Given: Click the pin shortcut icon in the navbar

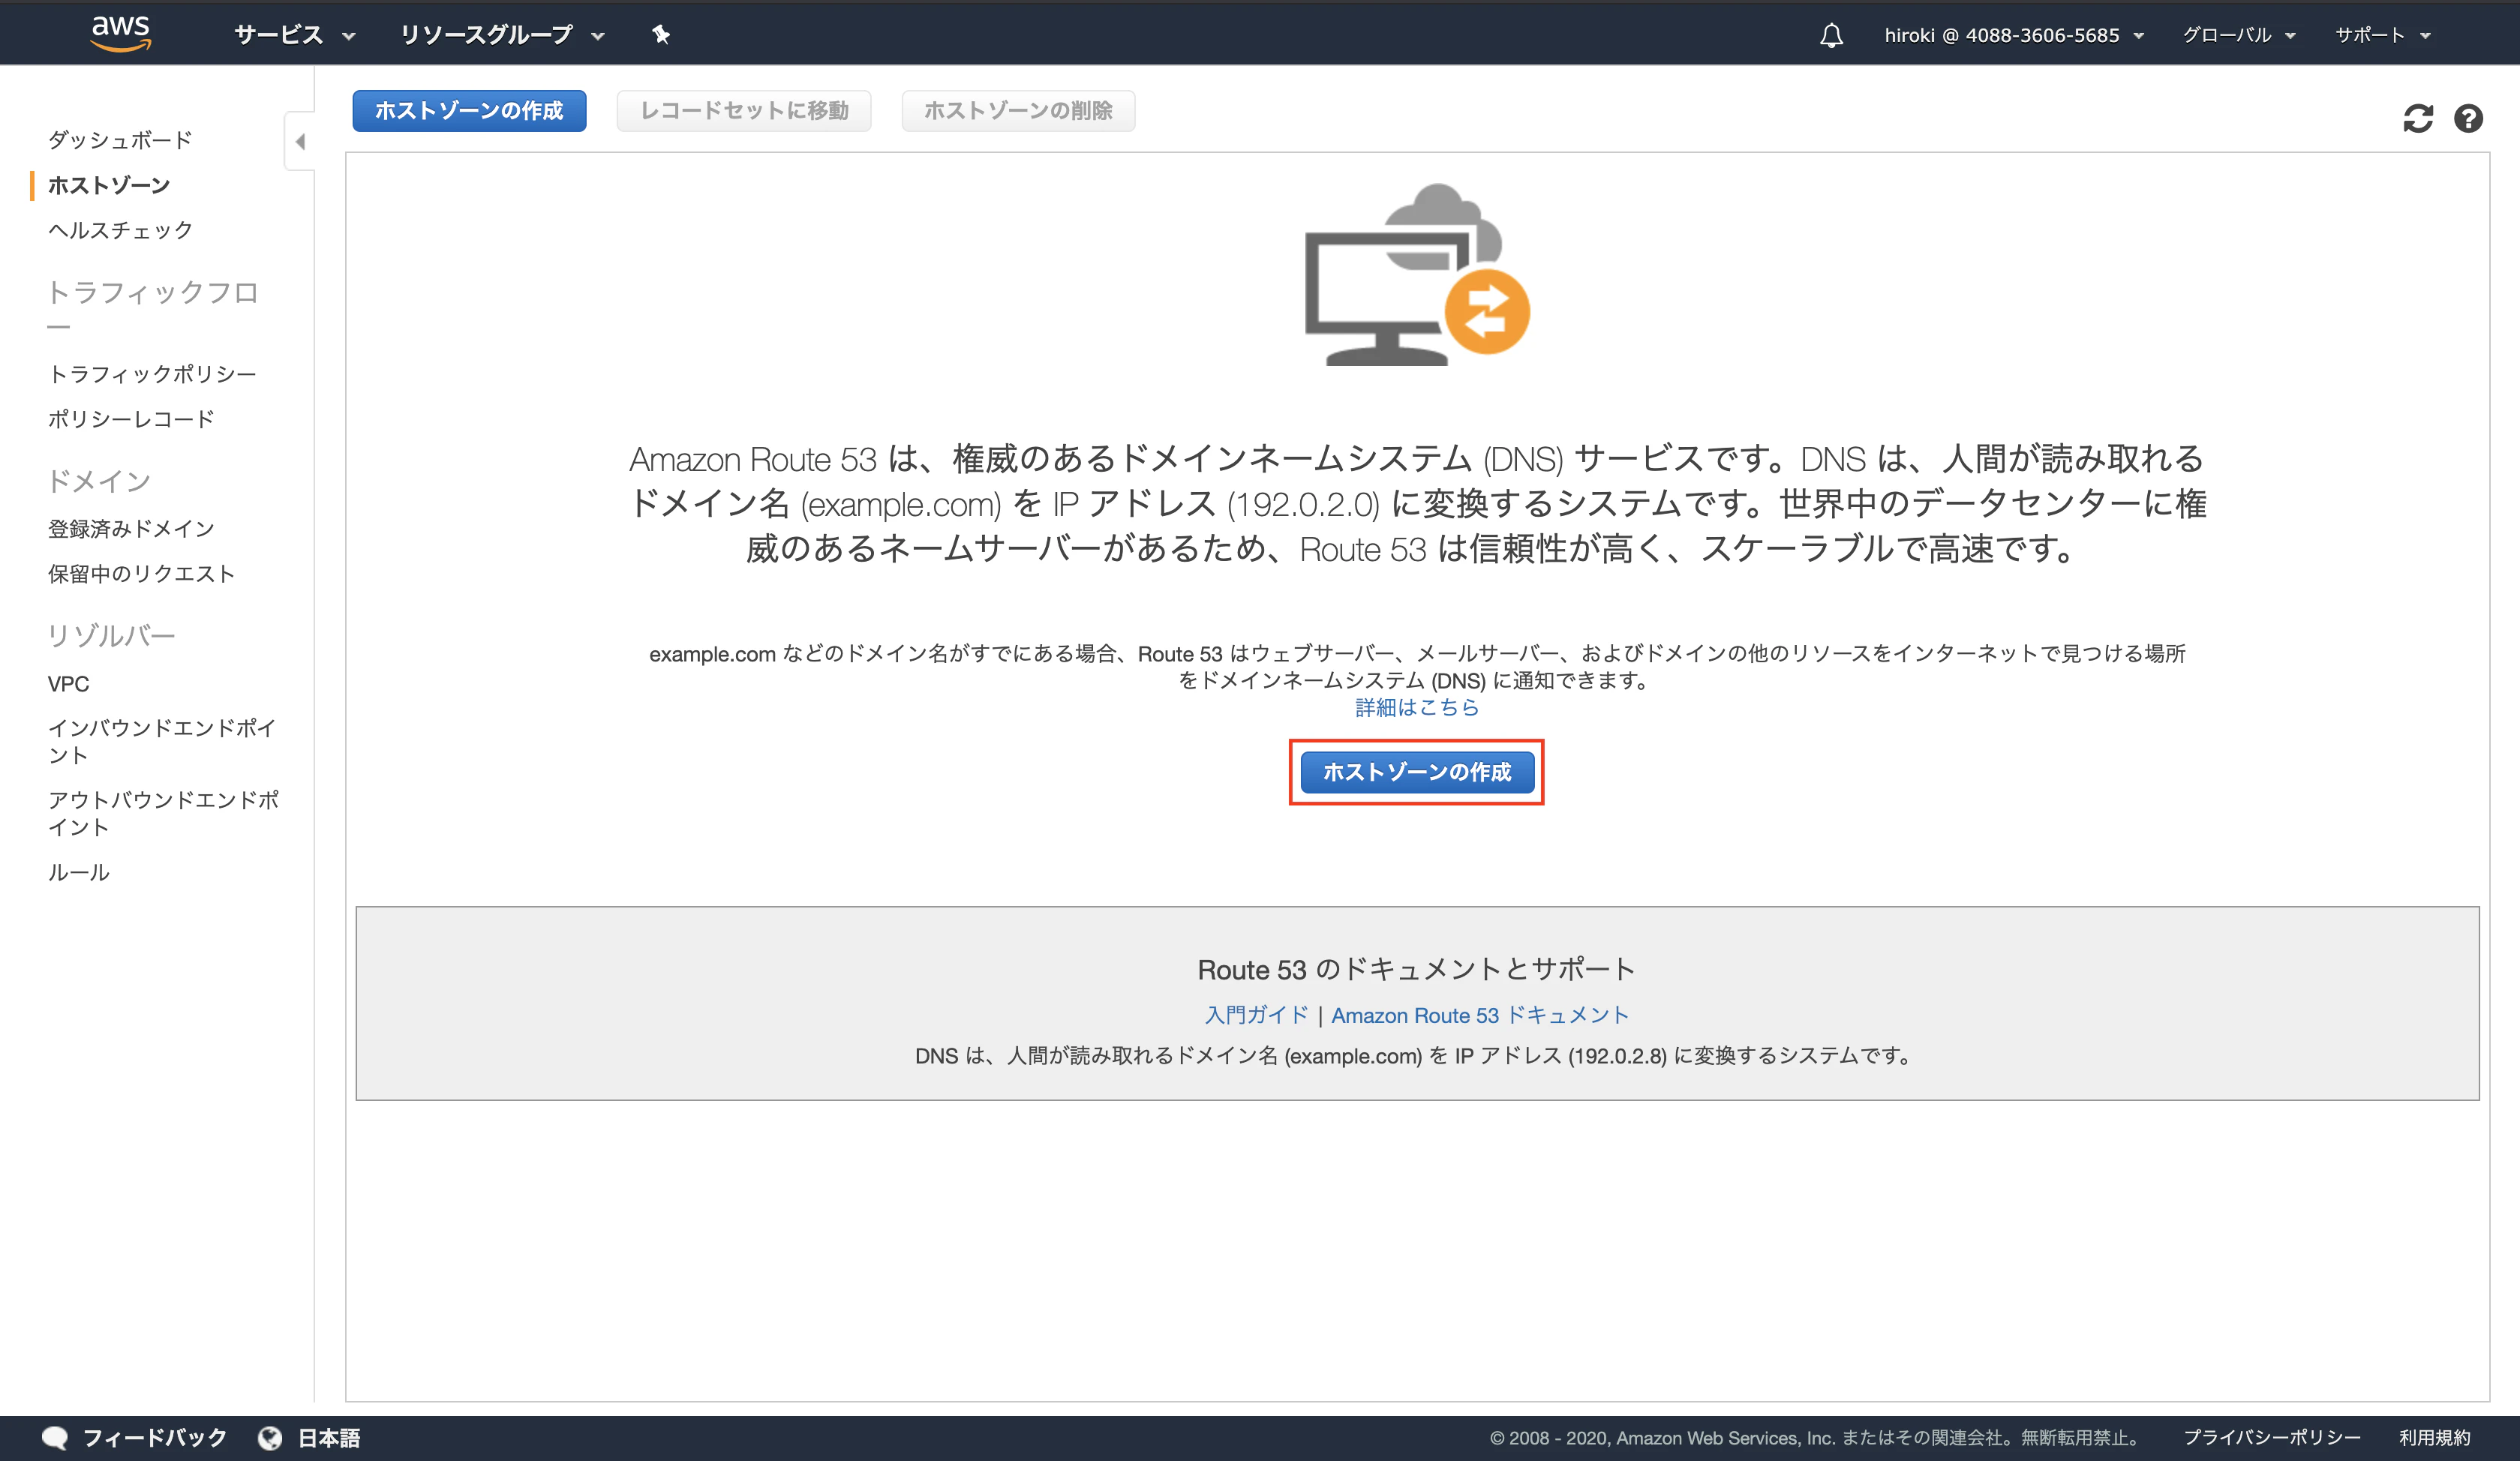Looking at the screenshot, I should tap(660, 35).
